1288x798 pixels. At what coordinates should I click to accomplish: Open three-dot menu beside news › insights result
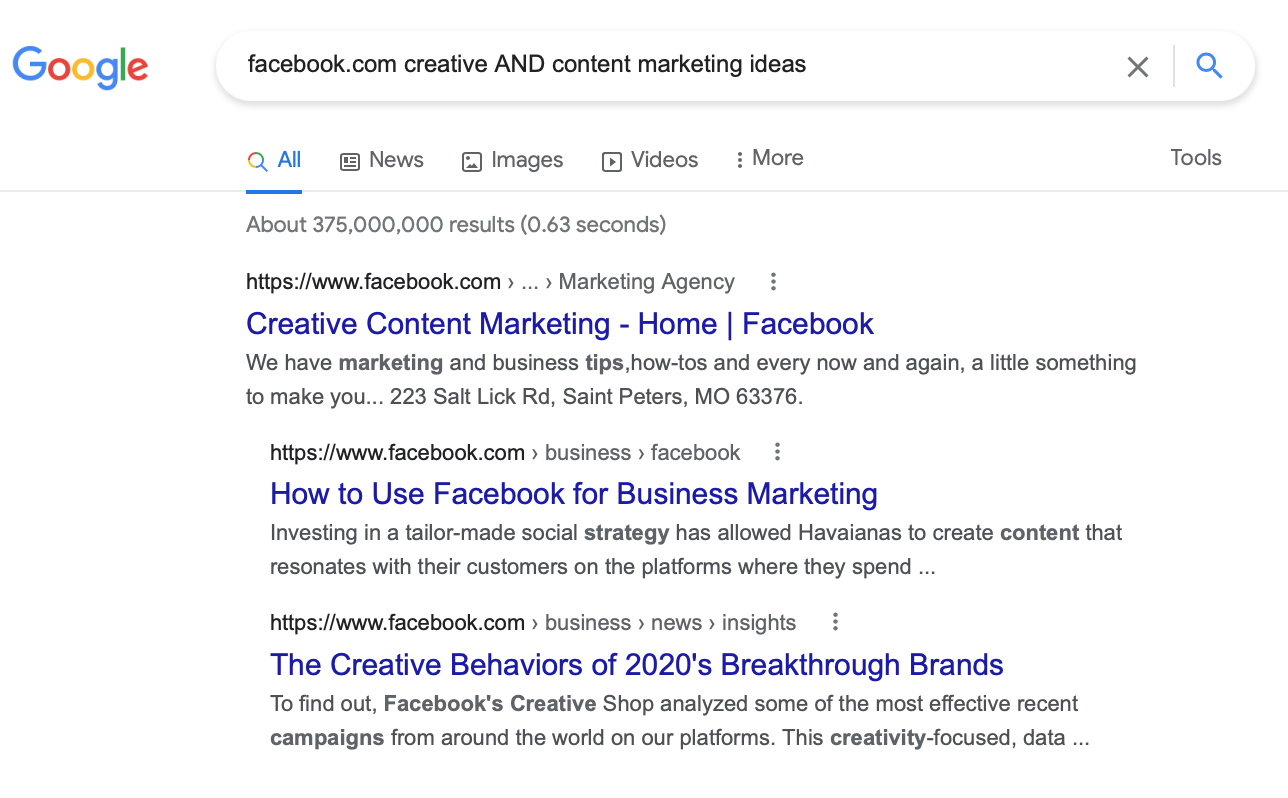(x=835, y=622)
